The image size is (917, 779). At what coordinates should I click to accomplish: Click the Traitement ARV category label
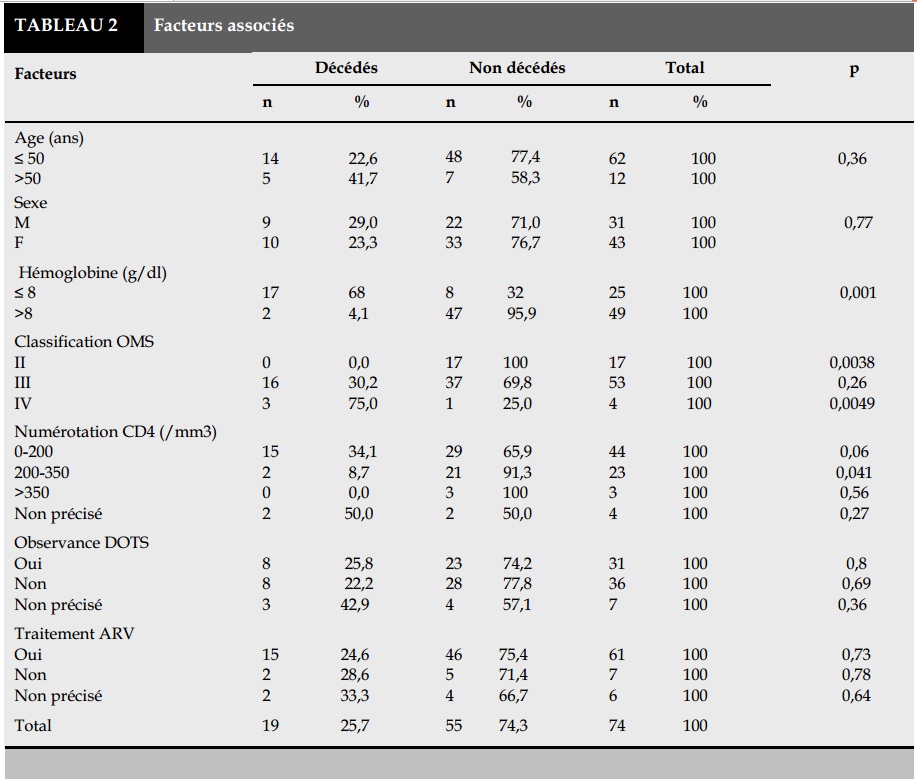[74, 634]
